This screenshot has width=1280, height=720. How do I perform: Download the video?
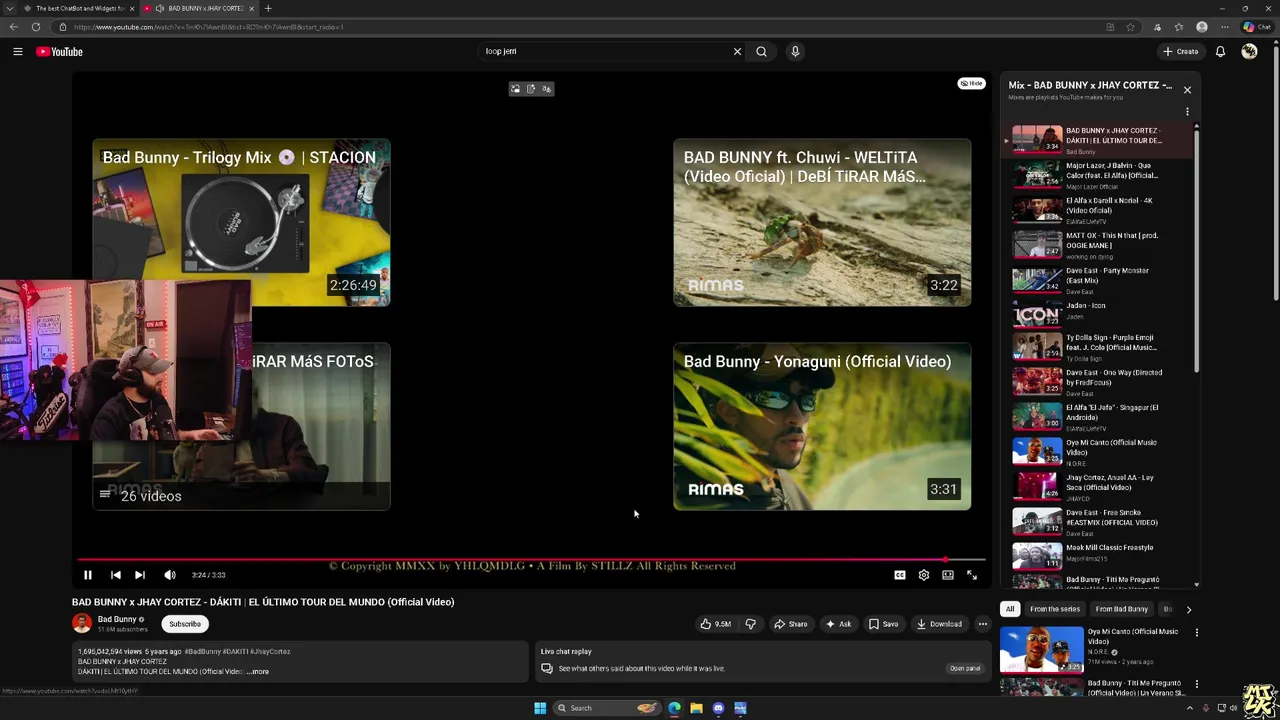[939, 624]
